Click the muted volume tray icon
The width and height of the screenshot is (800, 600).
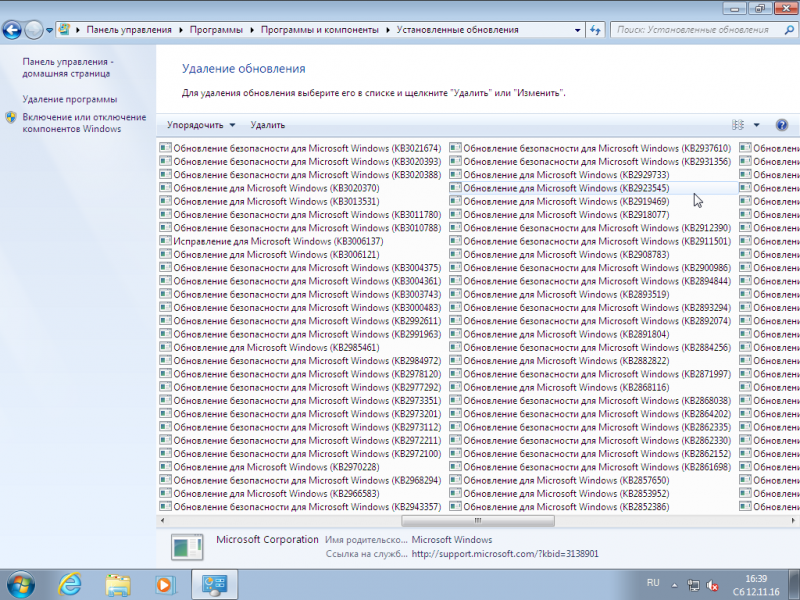coord(712,585)
